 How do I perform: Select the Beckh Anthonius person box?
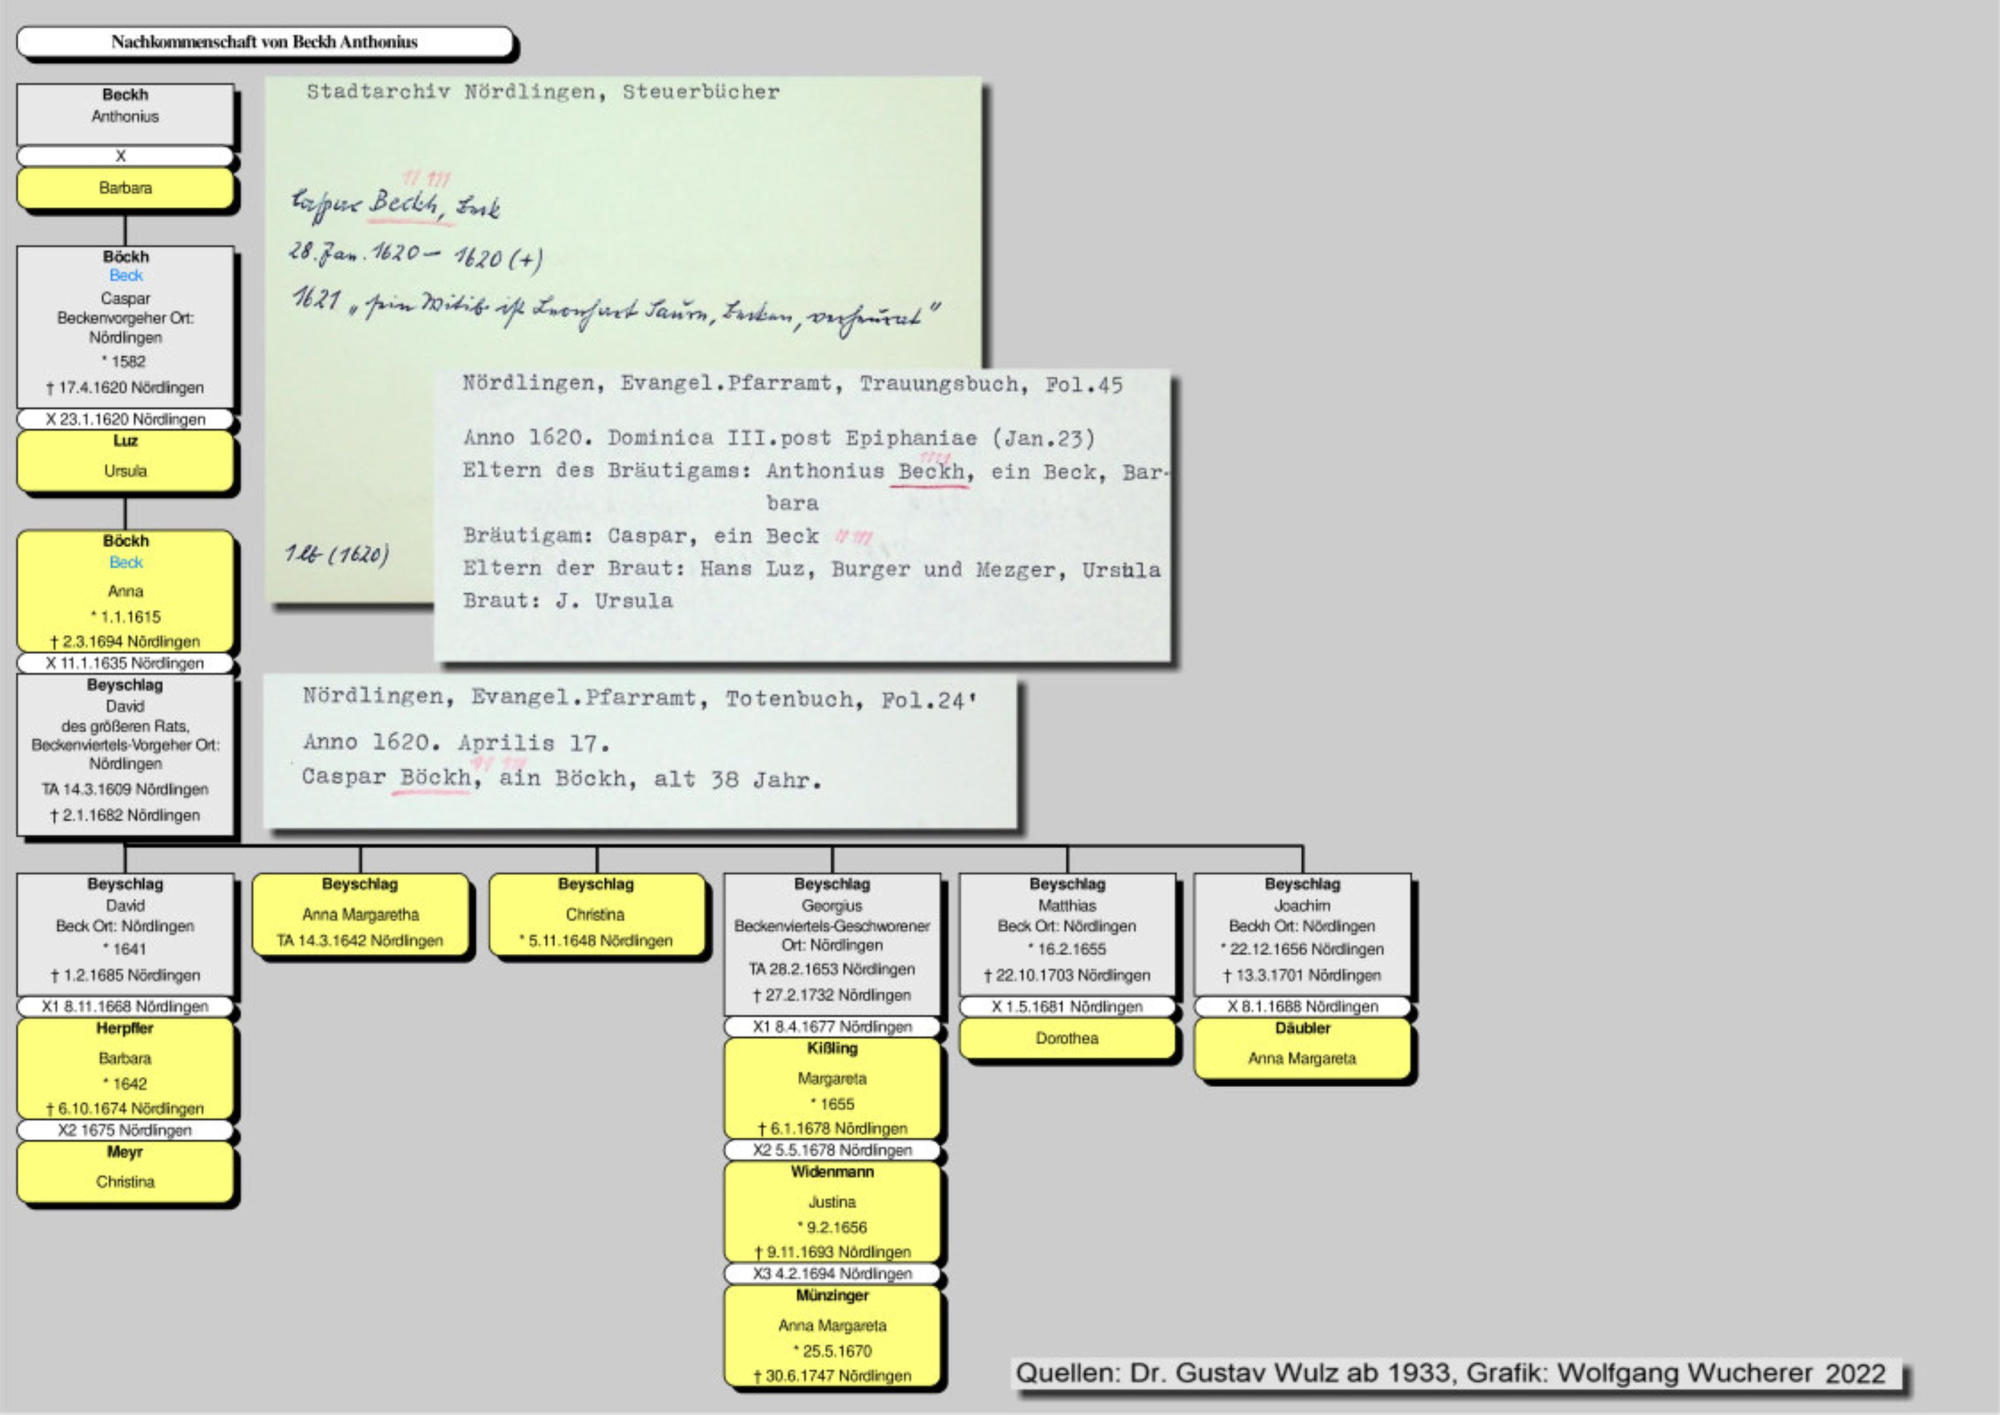[125, 113]
